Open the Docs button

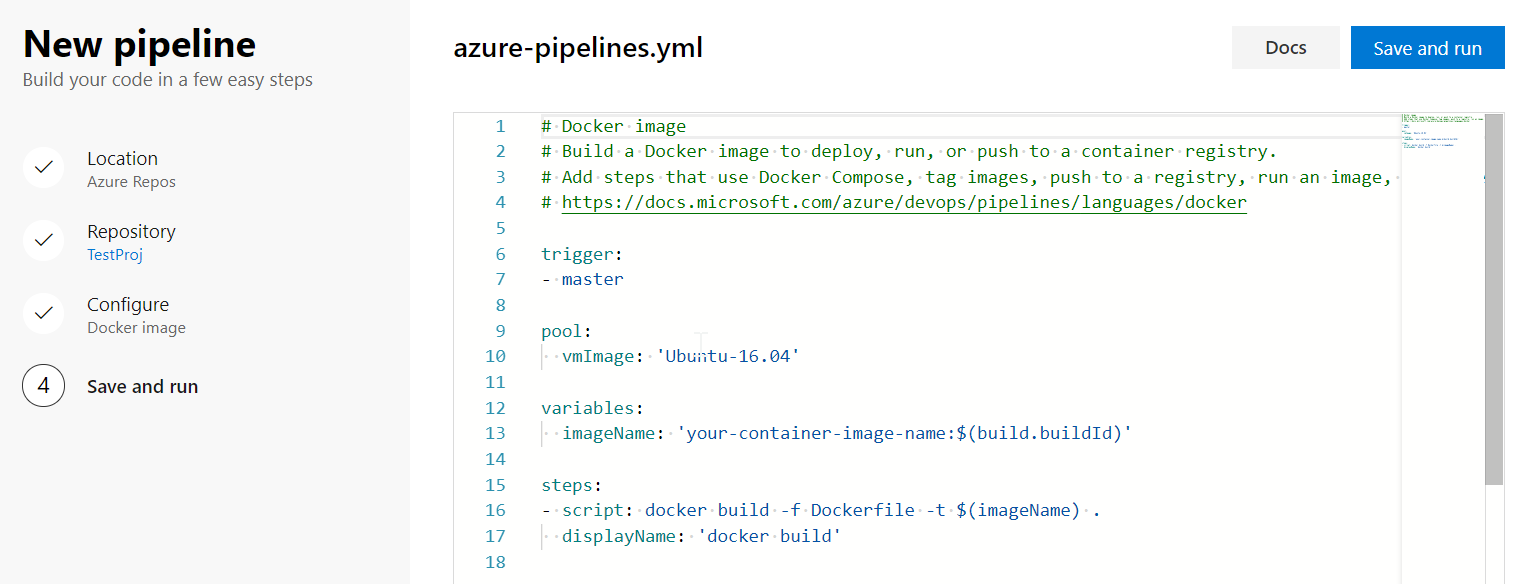coord(1285,48)
